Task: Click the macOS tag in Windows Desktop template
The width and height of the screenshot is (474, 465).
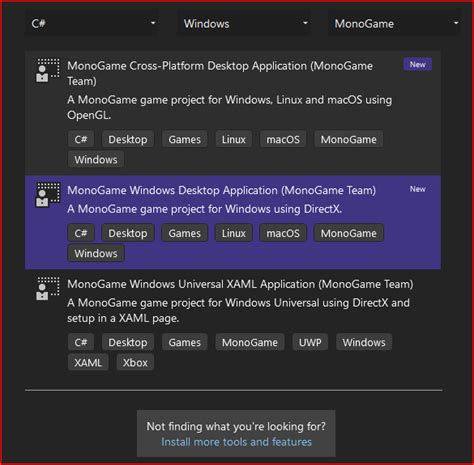Action: click(x=283, y=233)
